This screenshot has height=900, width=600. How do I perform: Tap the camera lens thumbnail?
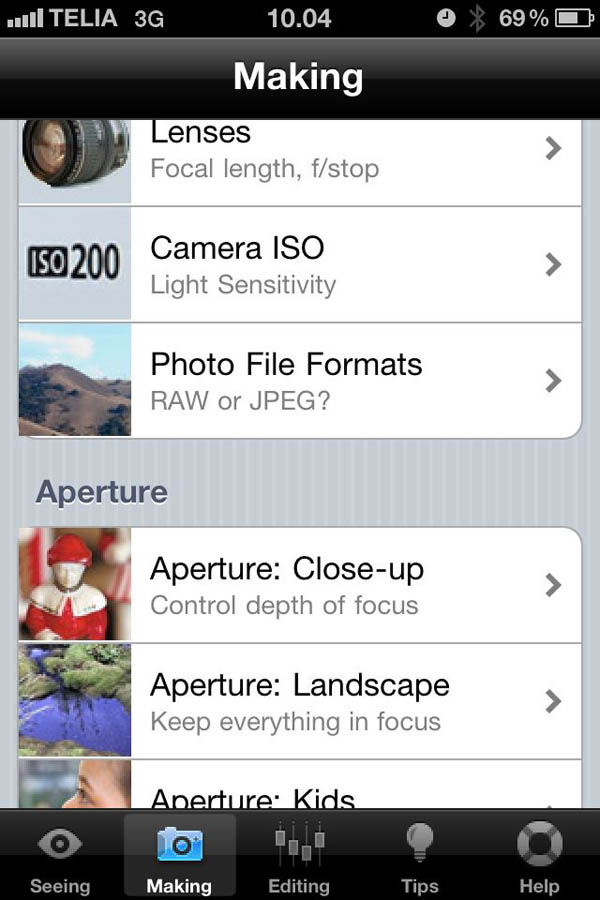point(75,155)
